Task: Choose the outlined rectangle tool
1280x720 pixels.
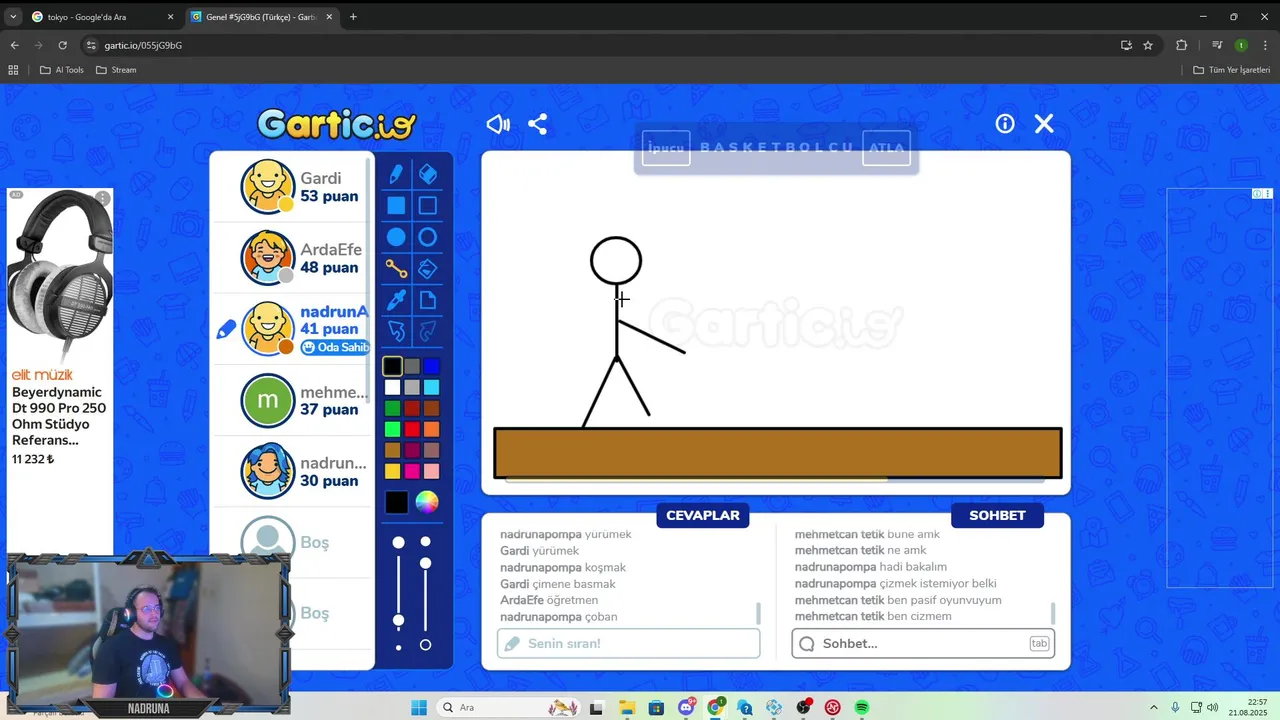Action: click(428, 206)
